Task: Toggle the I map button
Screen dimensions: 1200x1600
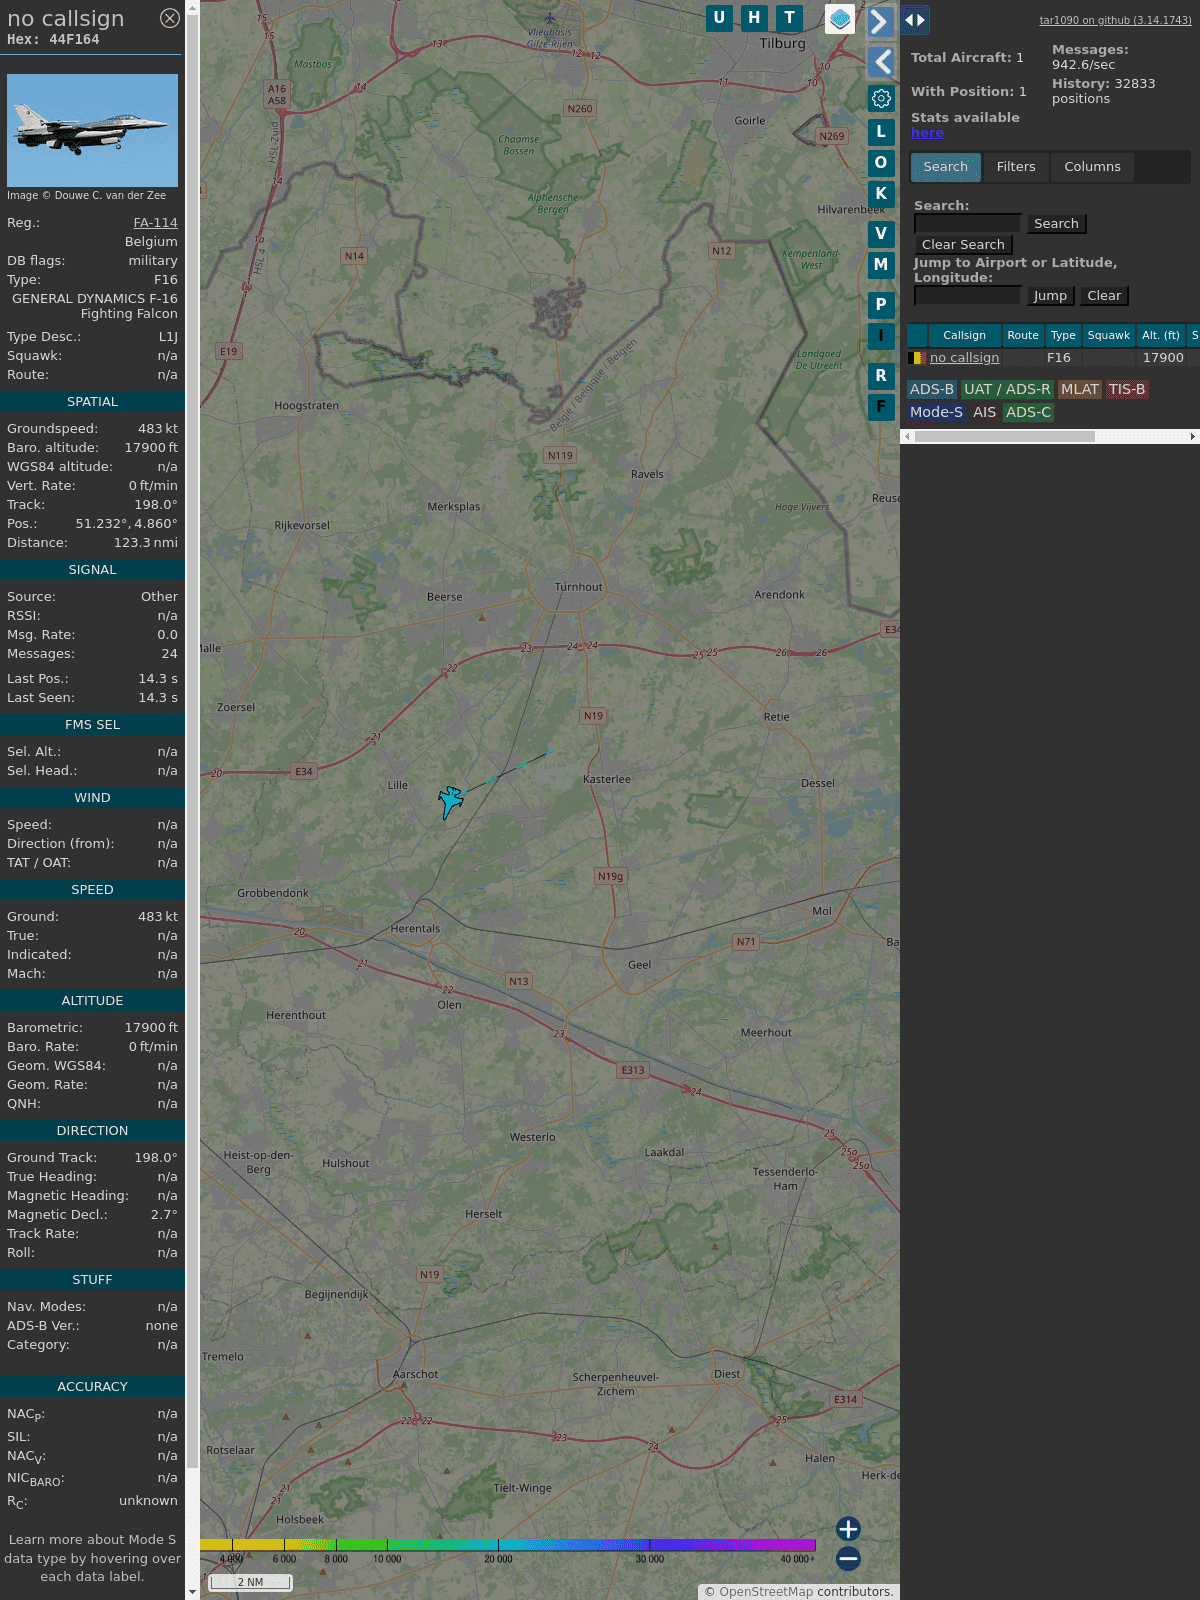Action: 881,336
